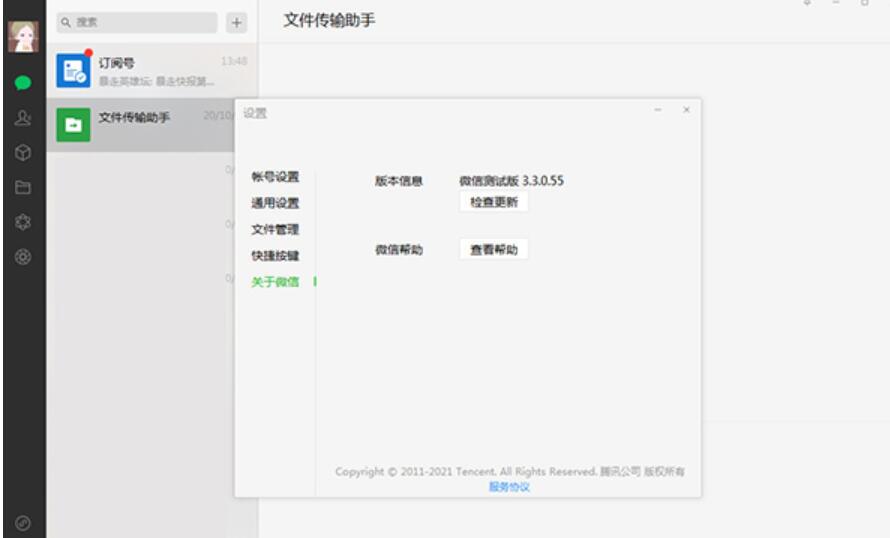
Task: Click the Tencent copyright notice text
Action: [x=510, y=472]
